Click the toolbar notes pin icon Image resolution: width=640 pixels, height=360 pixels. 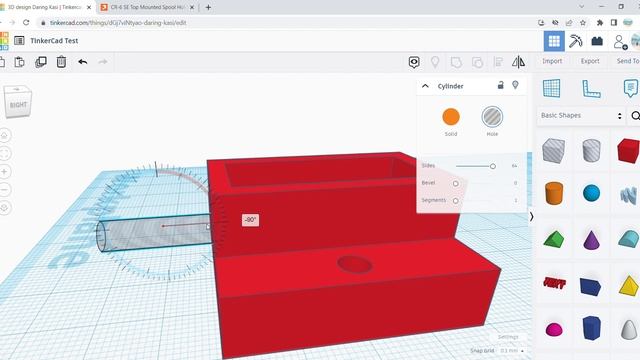pos(435,62)
